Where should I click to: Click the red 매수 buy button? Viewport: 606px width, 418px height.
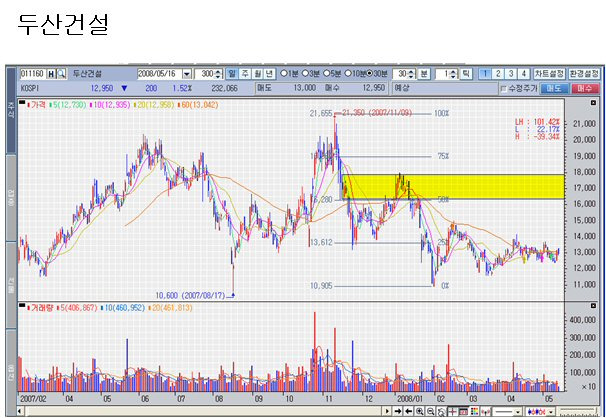(585, 88)
